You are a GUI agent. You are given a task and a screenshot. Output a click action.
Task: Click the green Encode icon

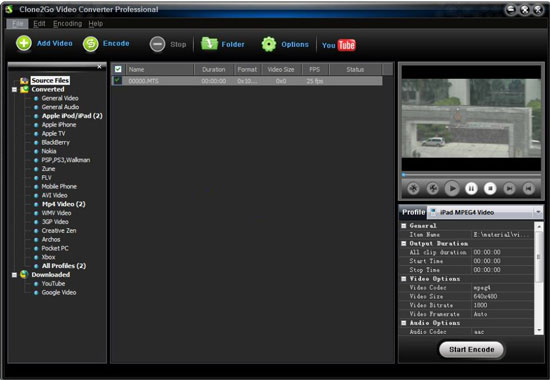click(90, 44)
